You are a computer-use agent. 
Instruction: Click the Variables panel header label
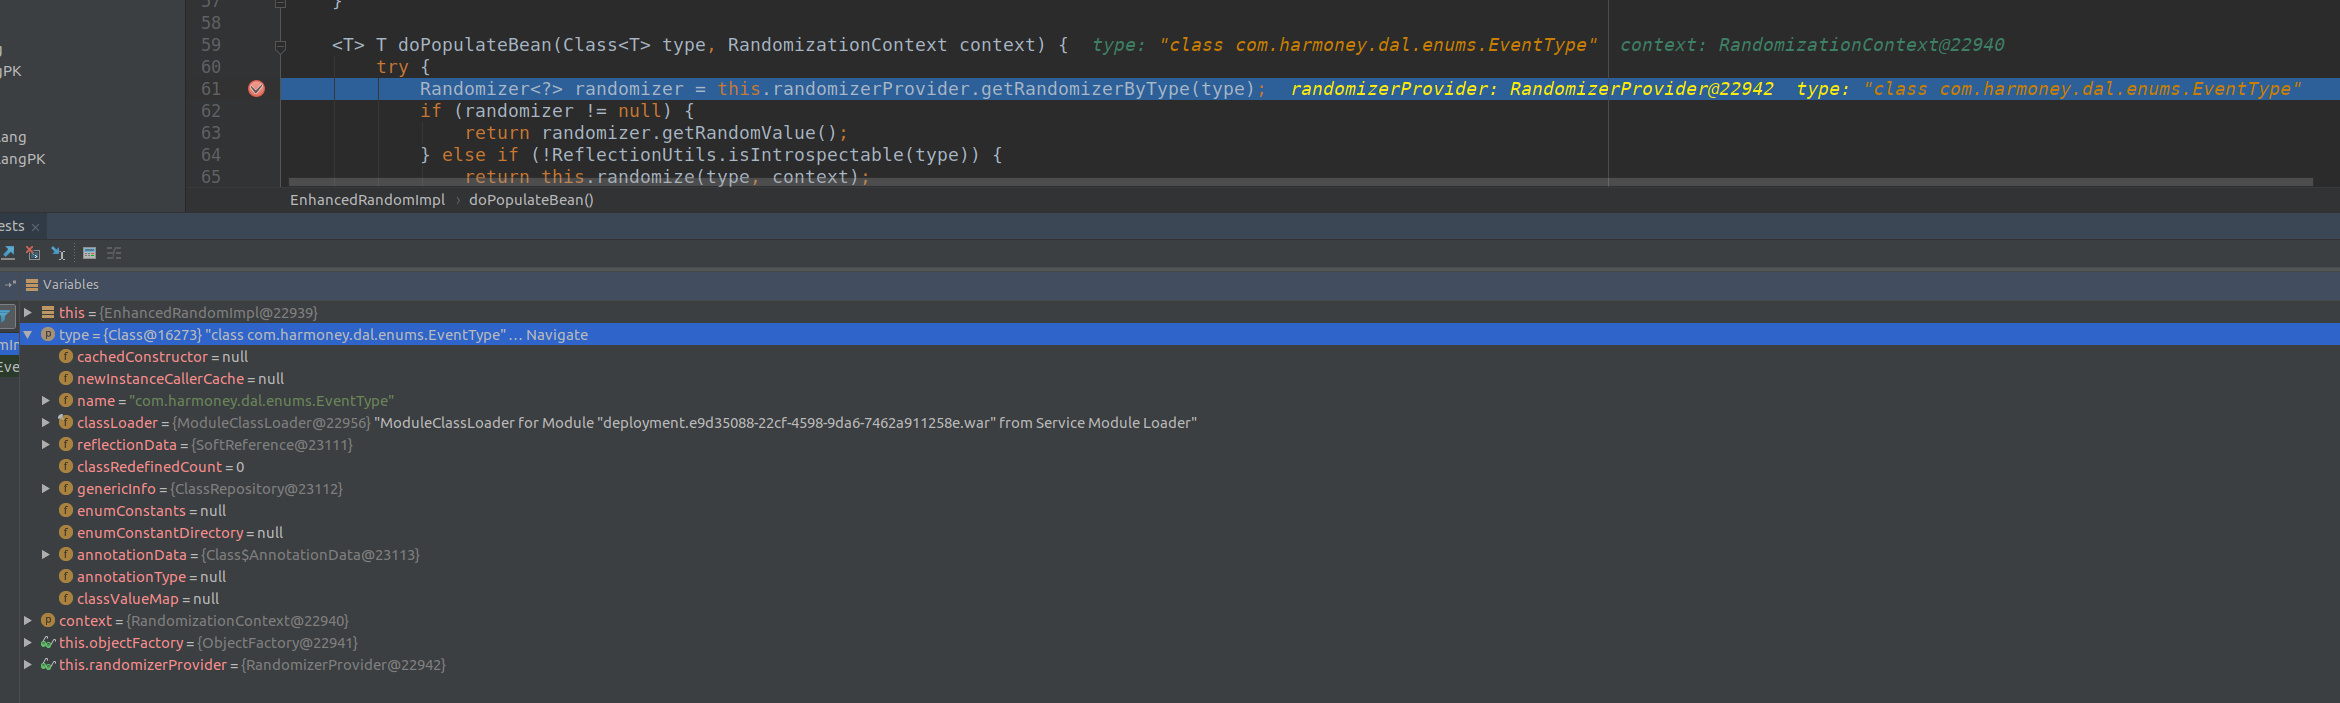coord(71,285)
